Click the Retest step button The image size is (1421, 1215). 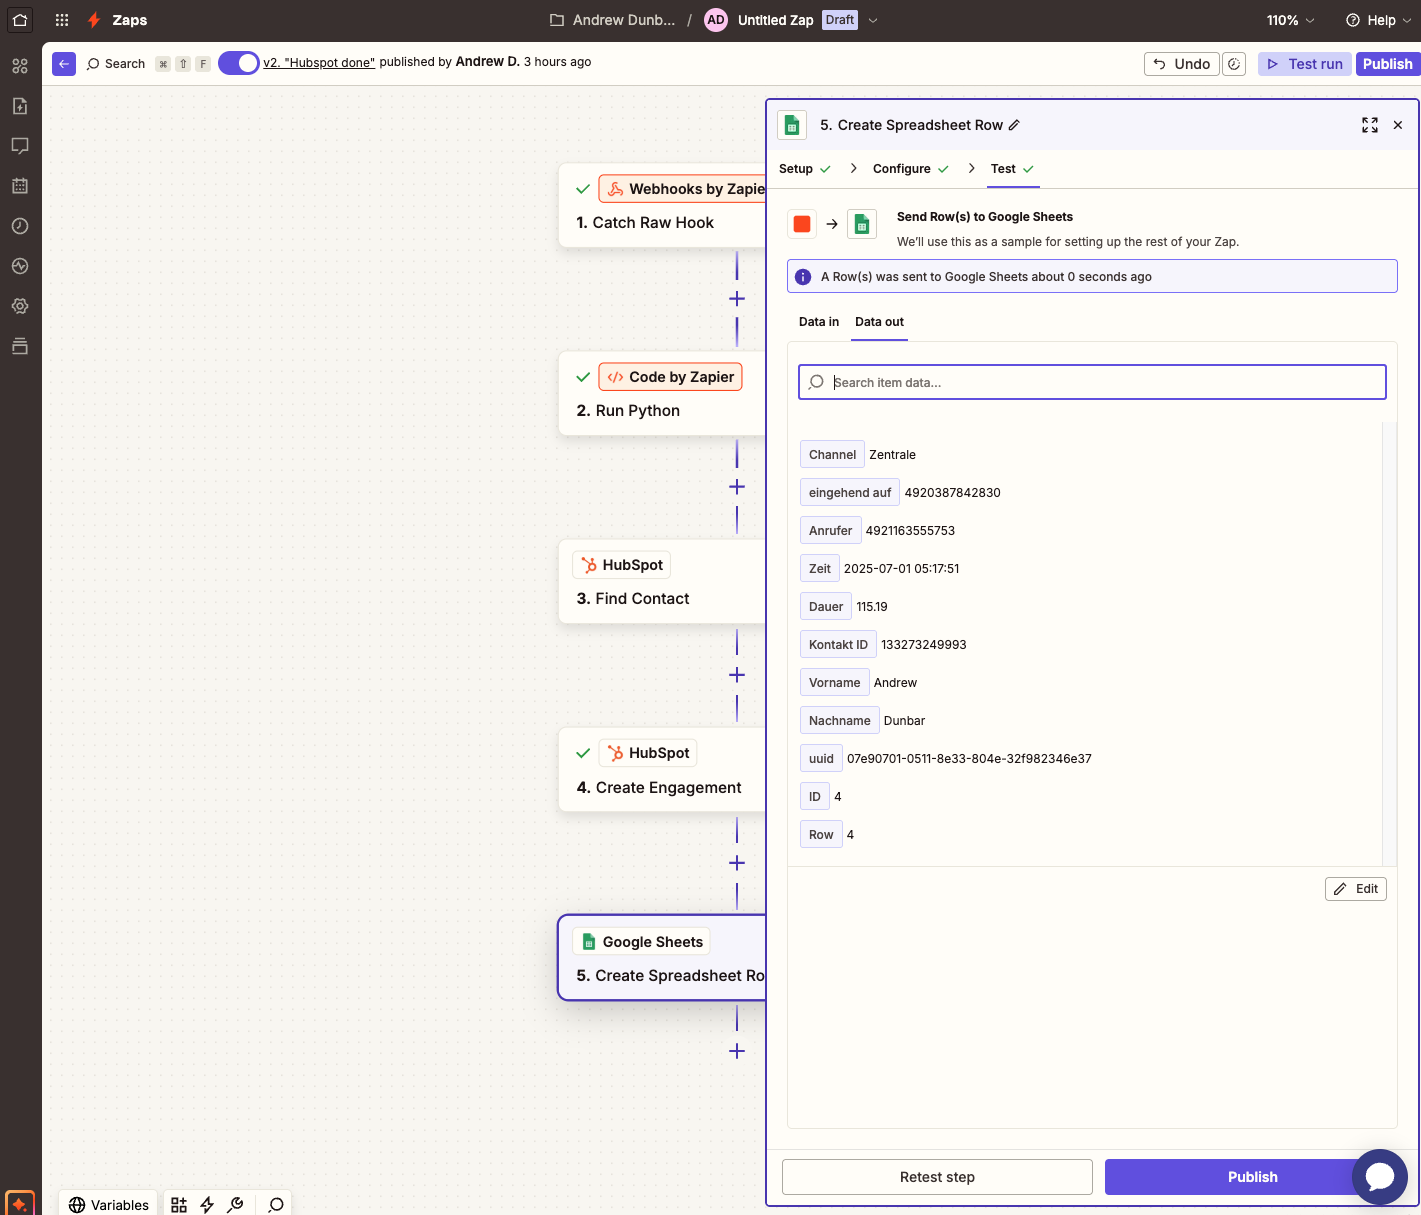click(937, 1177)
